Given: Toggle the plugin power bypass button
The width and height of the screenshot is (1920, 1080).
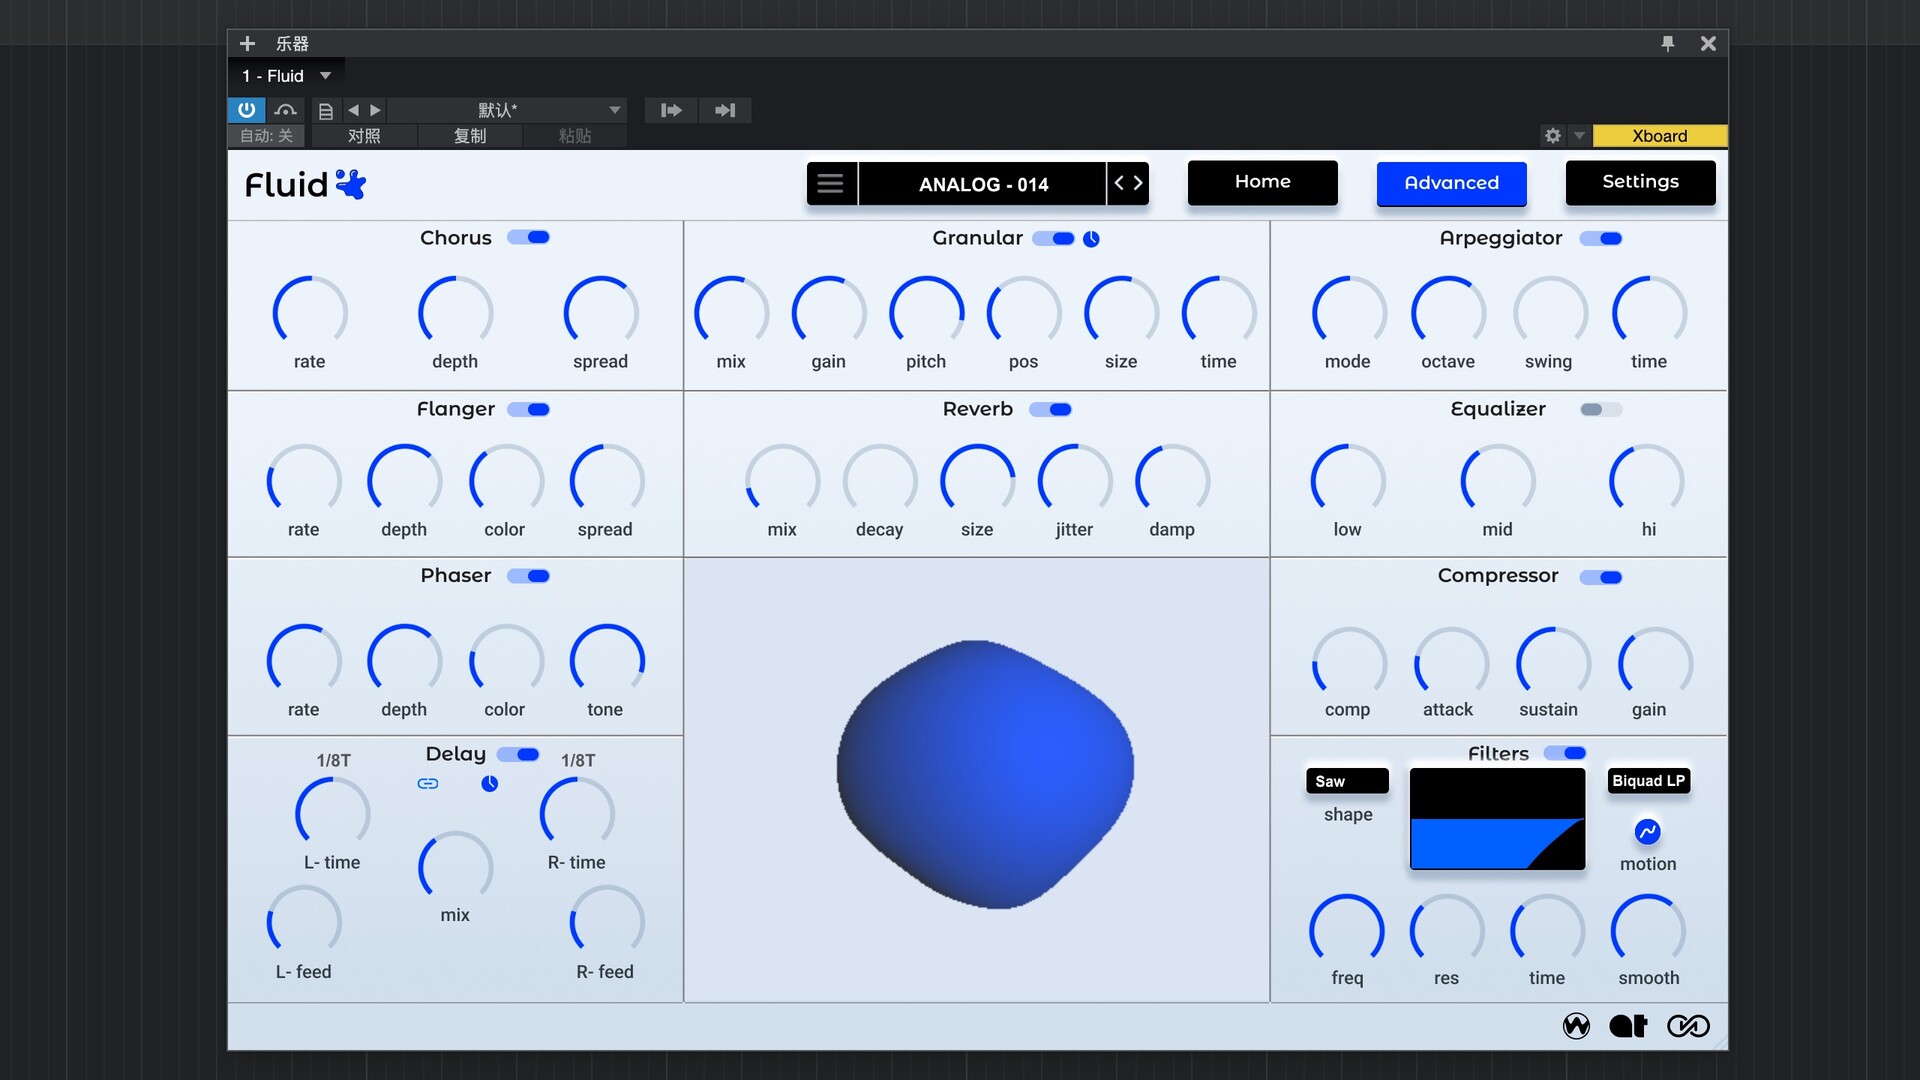Looking at the screenshot, I should pyautogui.click(x=246, y=110).
